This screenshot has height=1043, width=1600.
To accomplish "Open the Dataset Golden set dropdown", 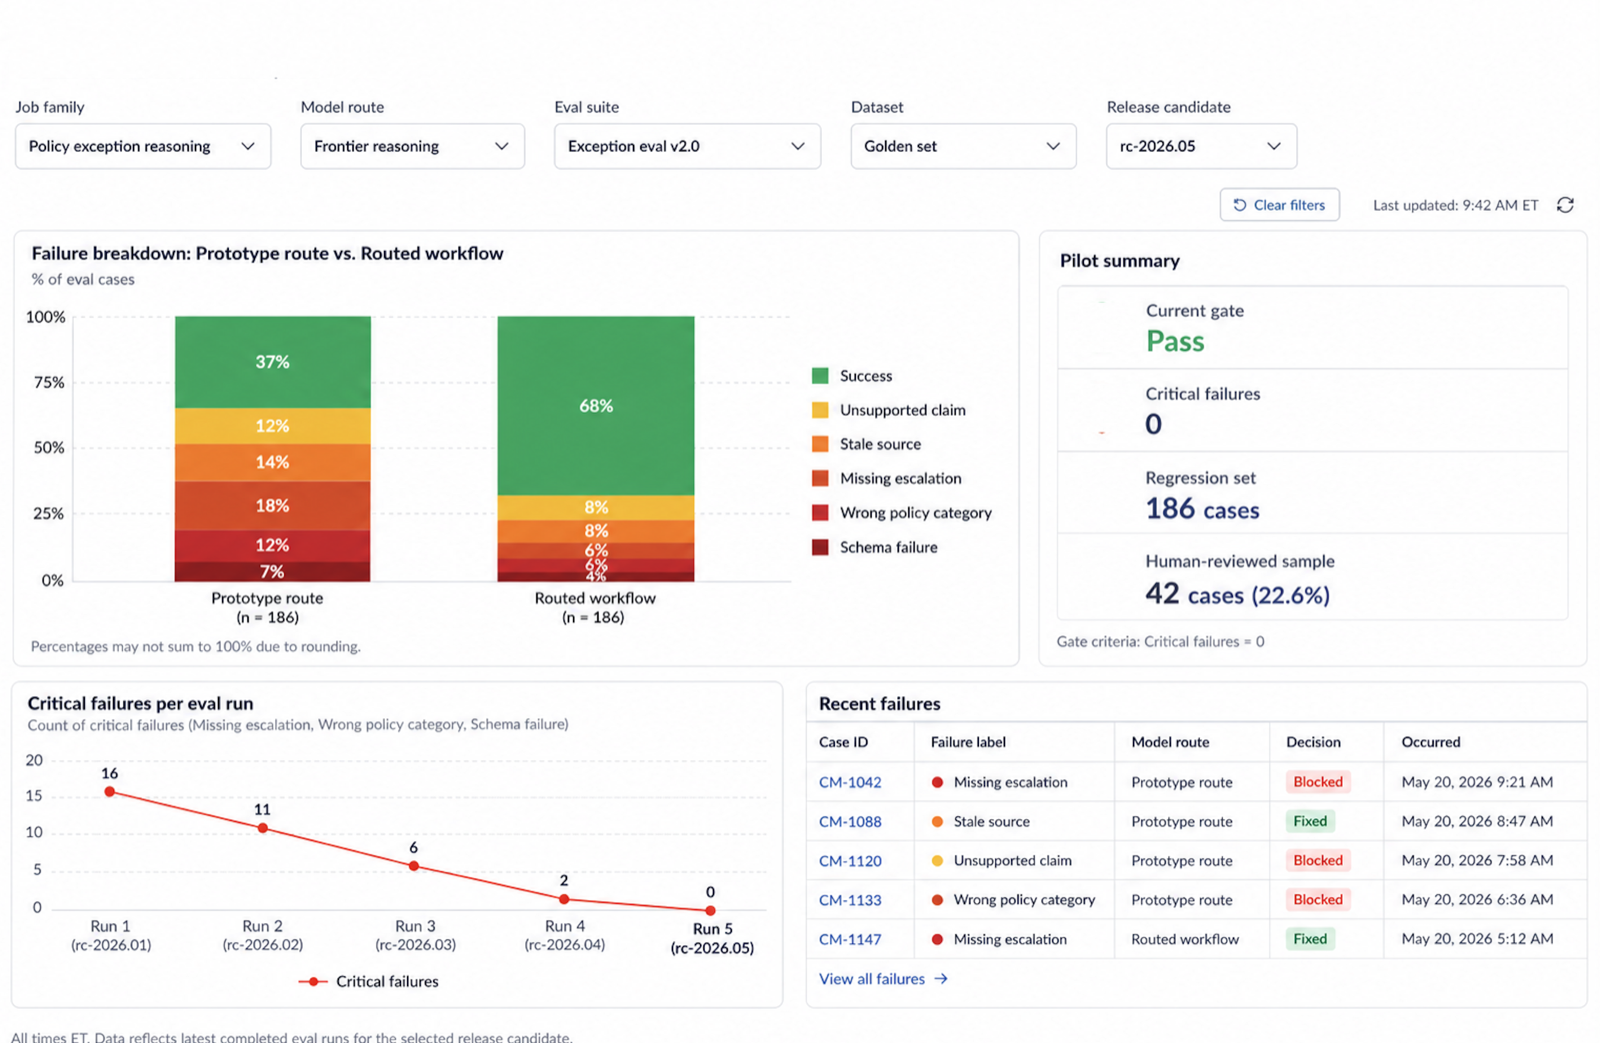I will 963,146.
